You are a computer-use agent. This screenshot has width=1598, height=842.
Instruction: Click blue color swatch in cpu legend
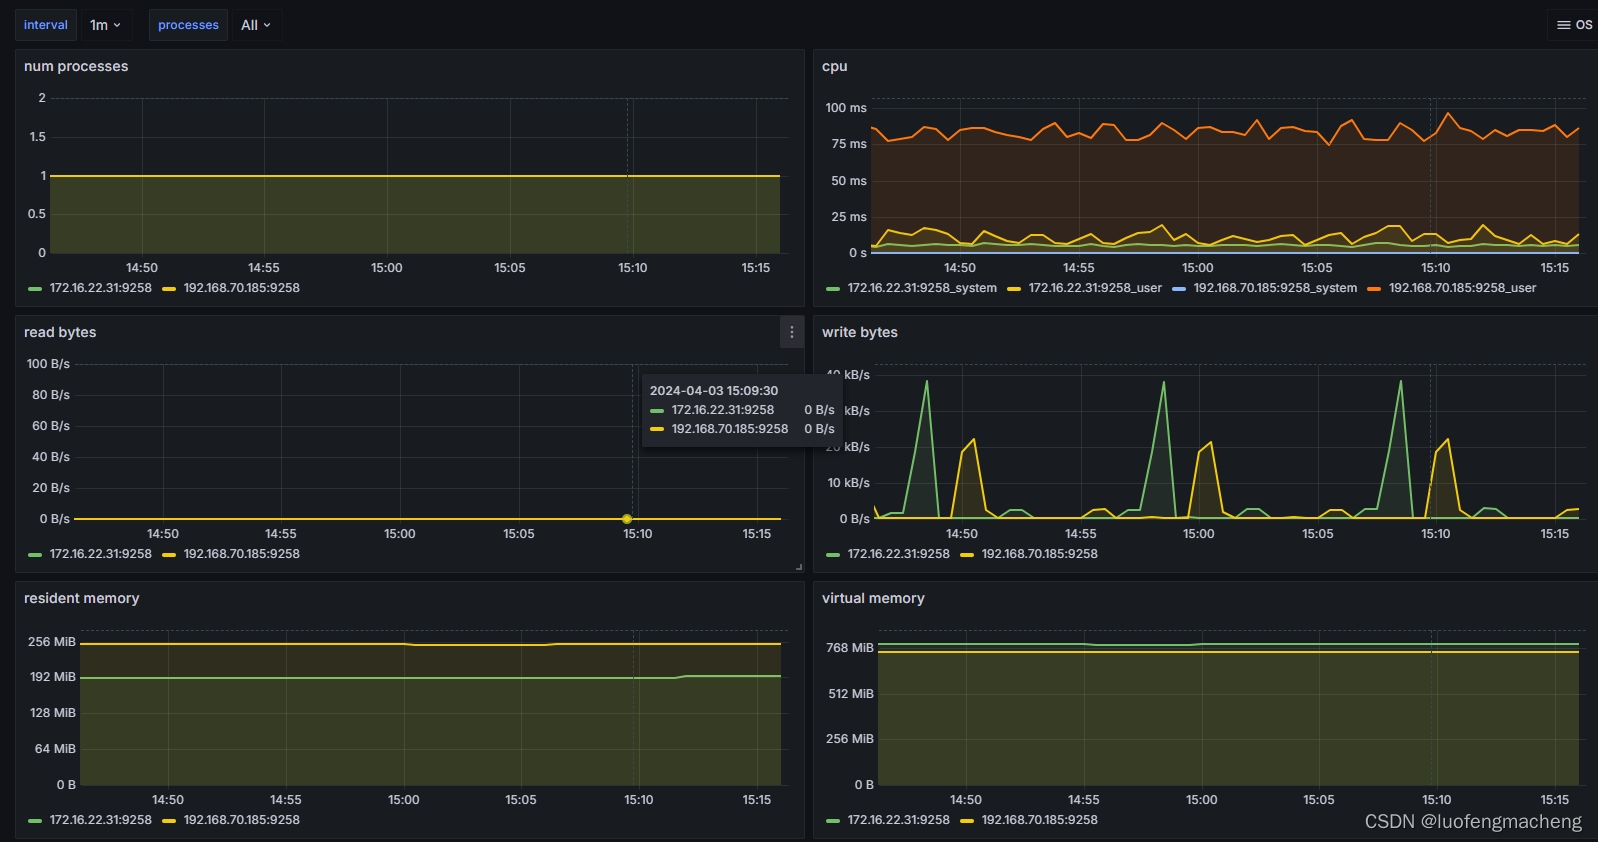coord(1179,289)
